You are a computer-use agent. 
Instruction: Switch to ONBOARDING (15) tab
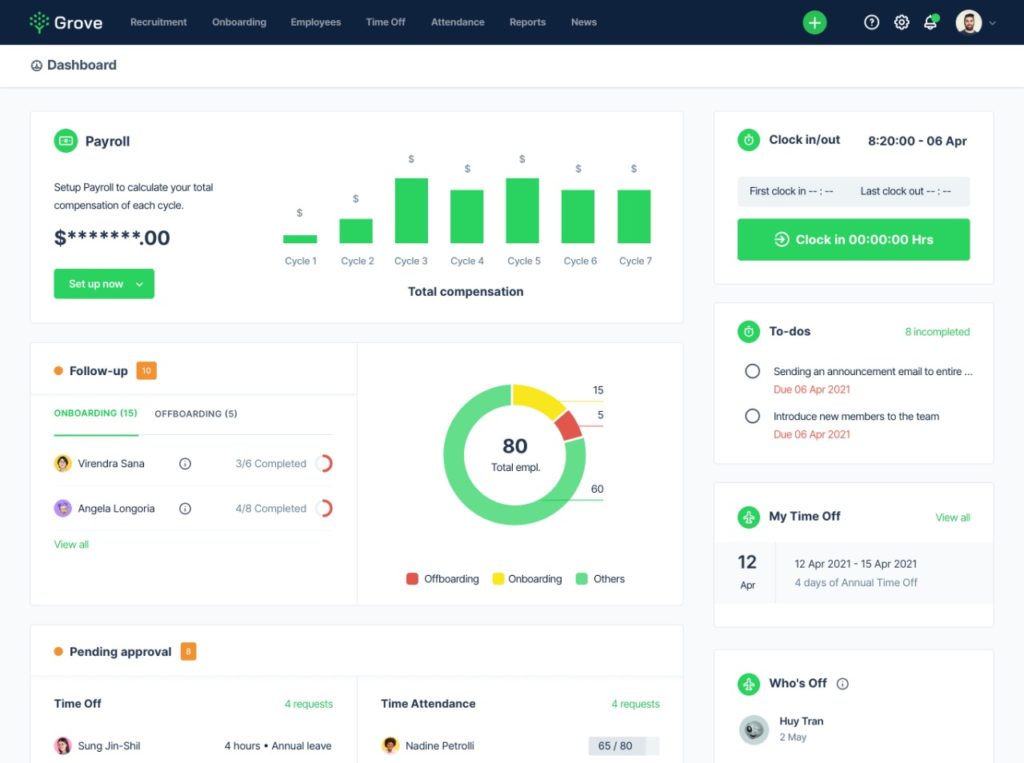[x=95, y=414]
